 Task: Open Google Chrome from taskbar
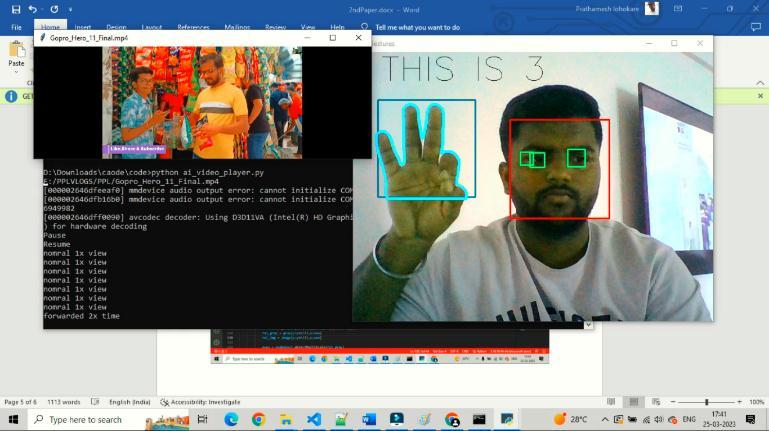[x=258, y=419]
